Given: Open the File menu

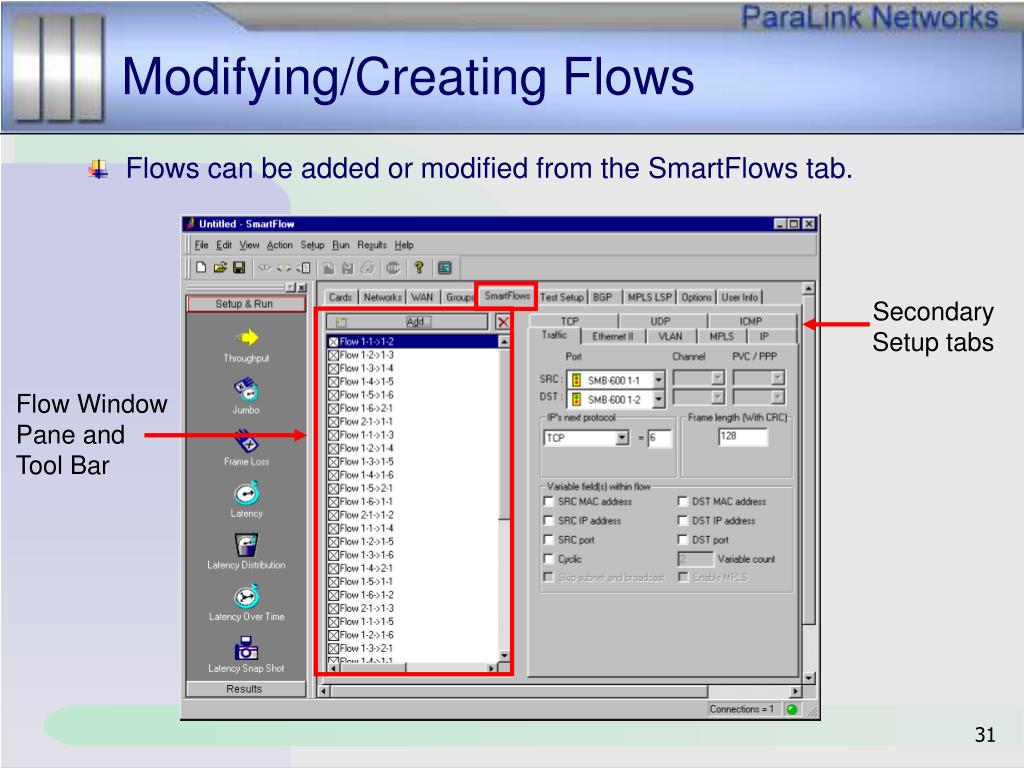Looking at the screenshot, I should click(201, 245).
